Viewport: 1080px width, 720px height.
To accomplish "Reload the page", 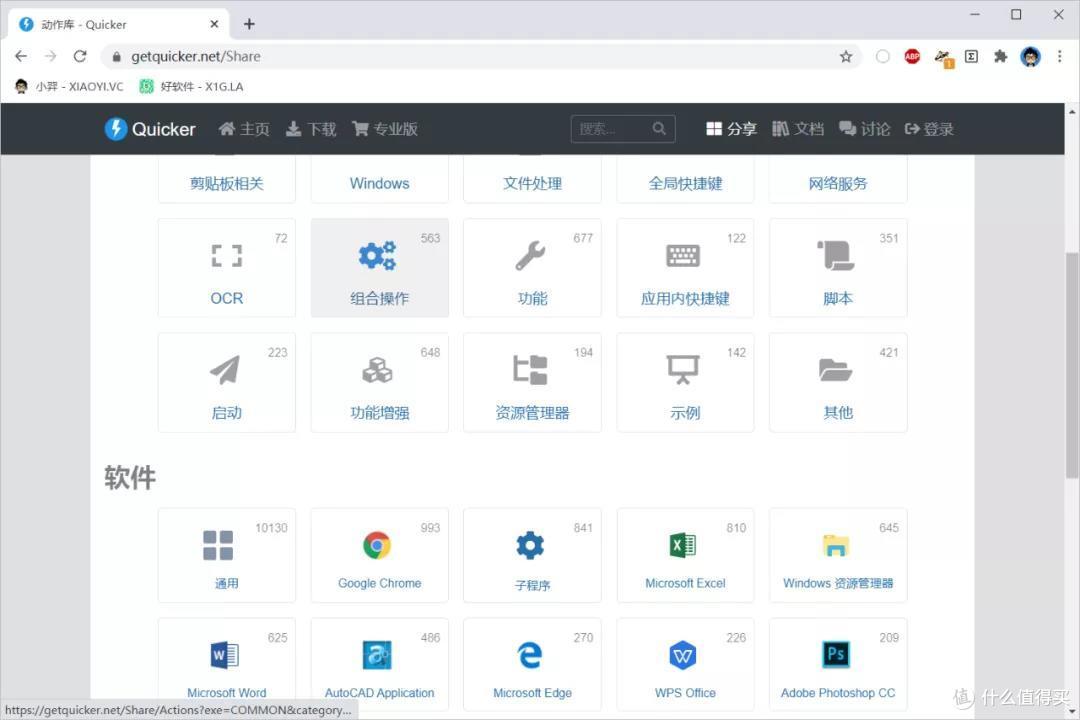I will (80, 56).
